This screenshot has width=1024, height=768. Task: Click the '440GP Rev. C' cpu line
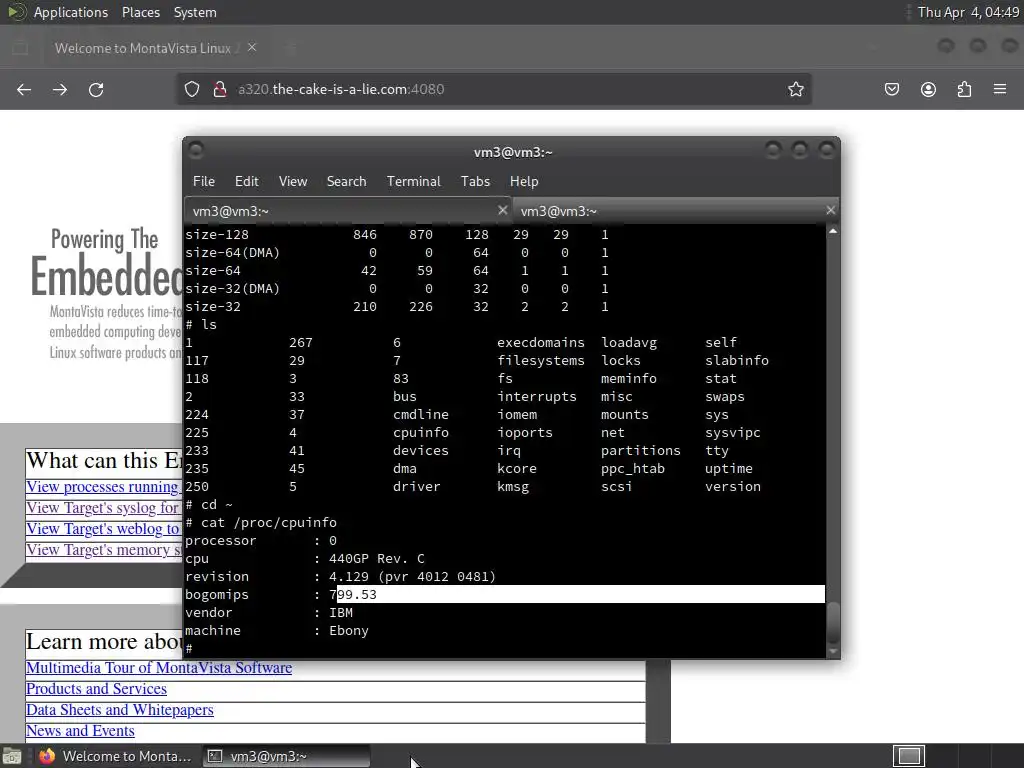pyautogui.click(x=305, y=558)
